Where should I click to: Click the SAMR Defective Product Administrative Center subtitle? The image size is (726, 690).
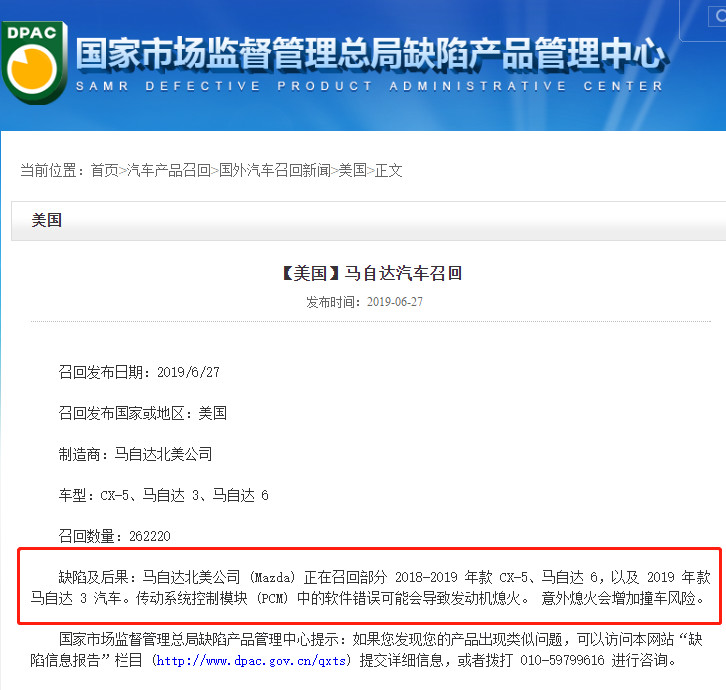[370, 87]
